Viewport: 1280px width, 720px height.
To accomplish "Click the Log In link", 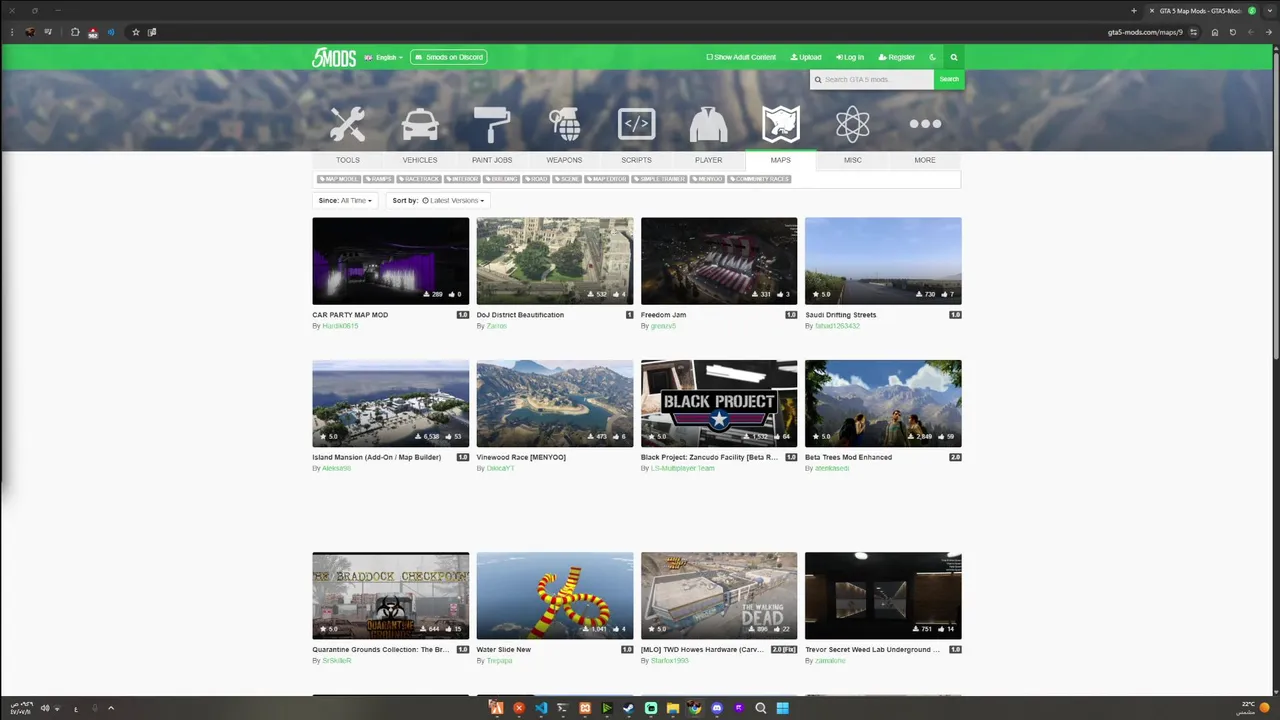I will coord(850,57).
